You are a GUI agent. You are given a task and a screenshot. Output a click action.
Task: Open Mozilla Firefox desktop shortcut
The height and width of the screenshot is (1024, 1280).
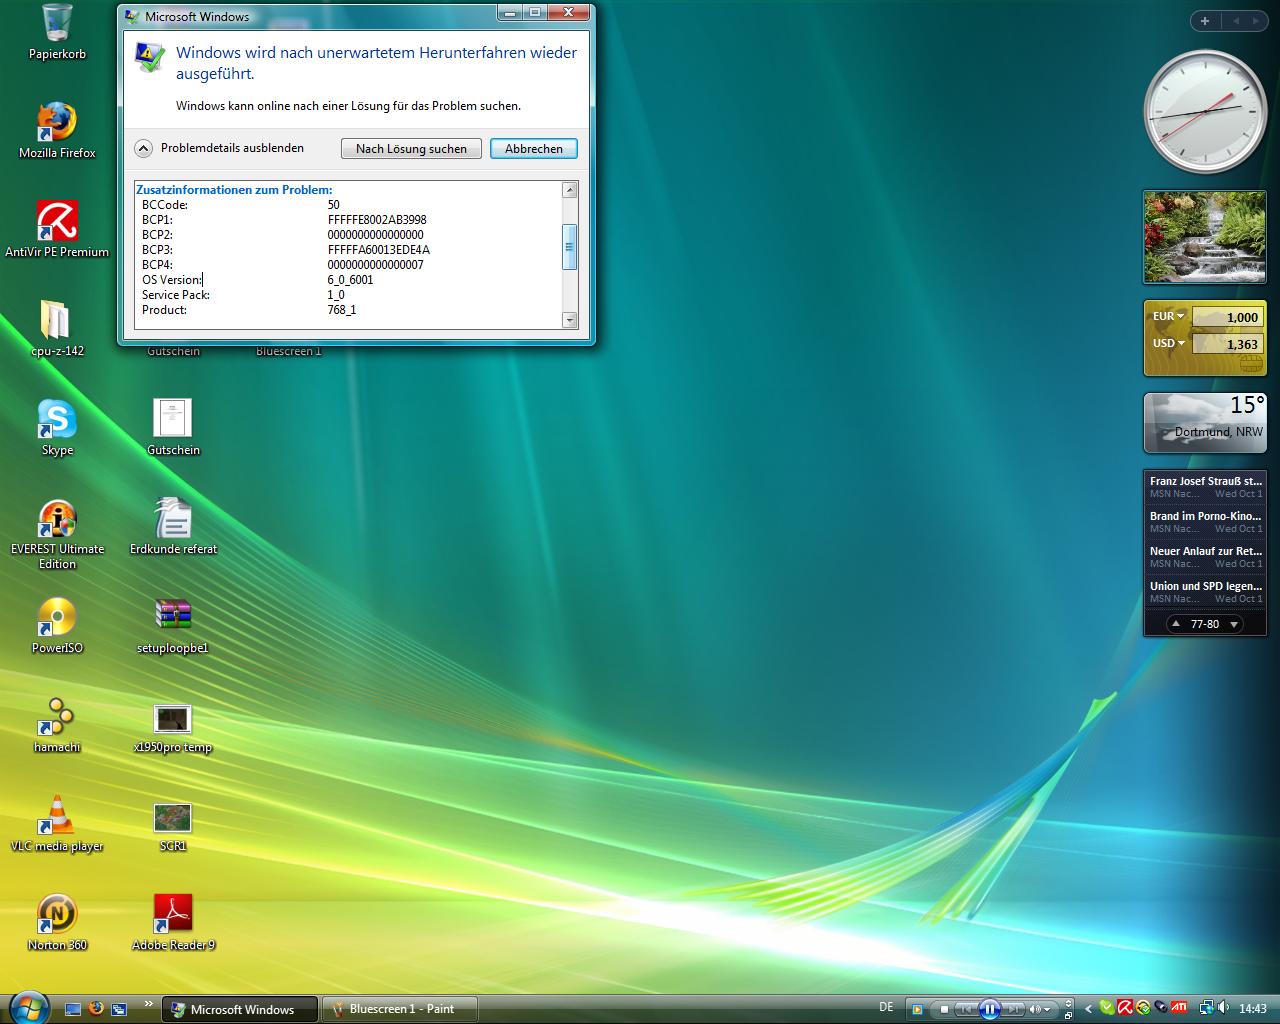(57, 130)
